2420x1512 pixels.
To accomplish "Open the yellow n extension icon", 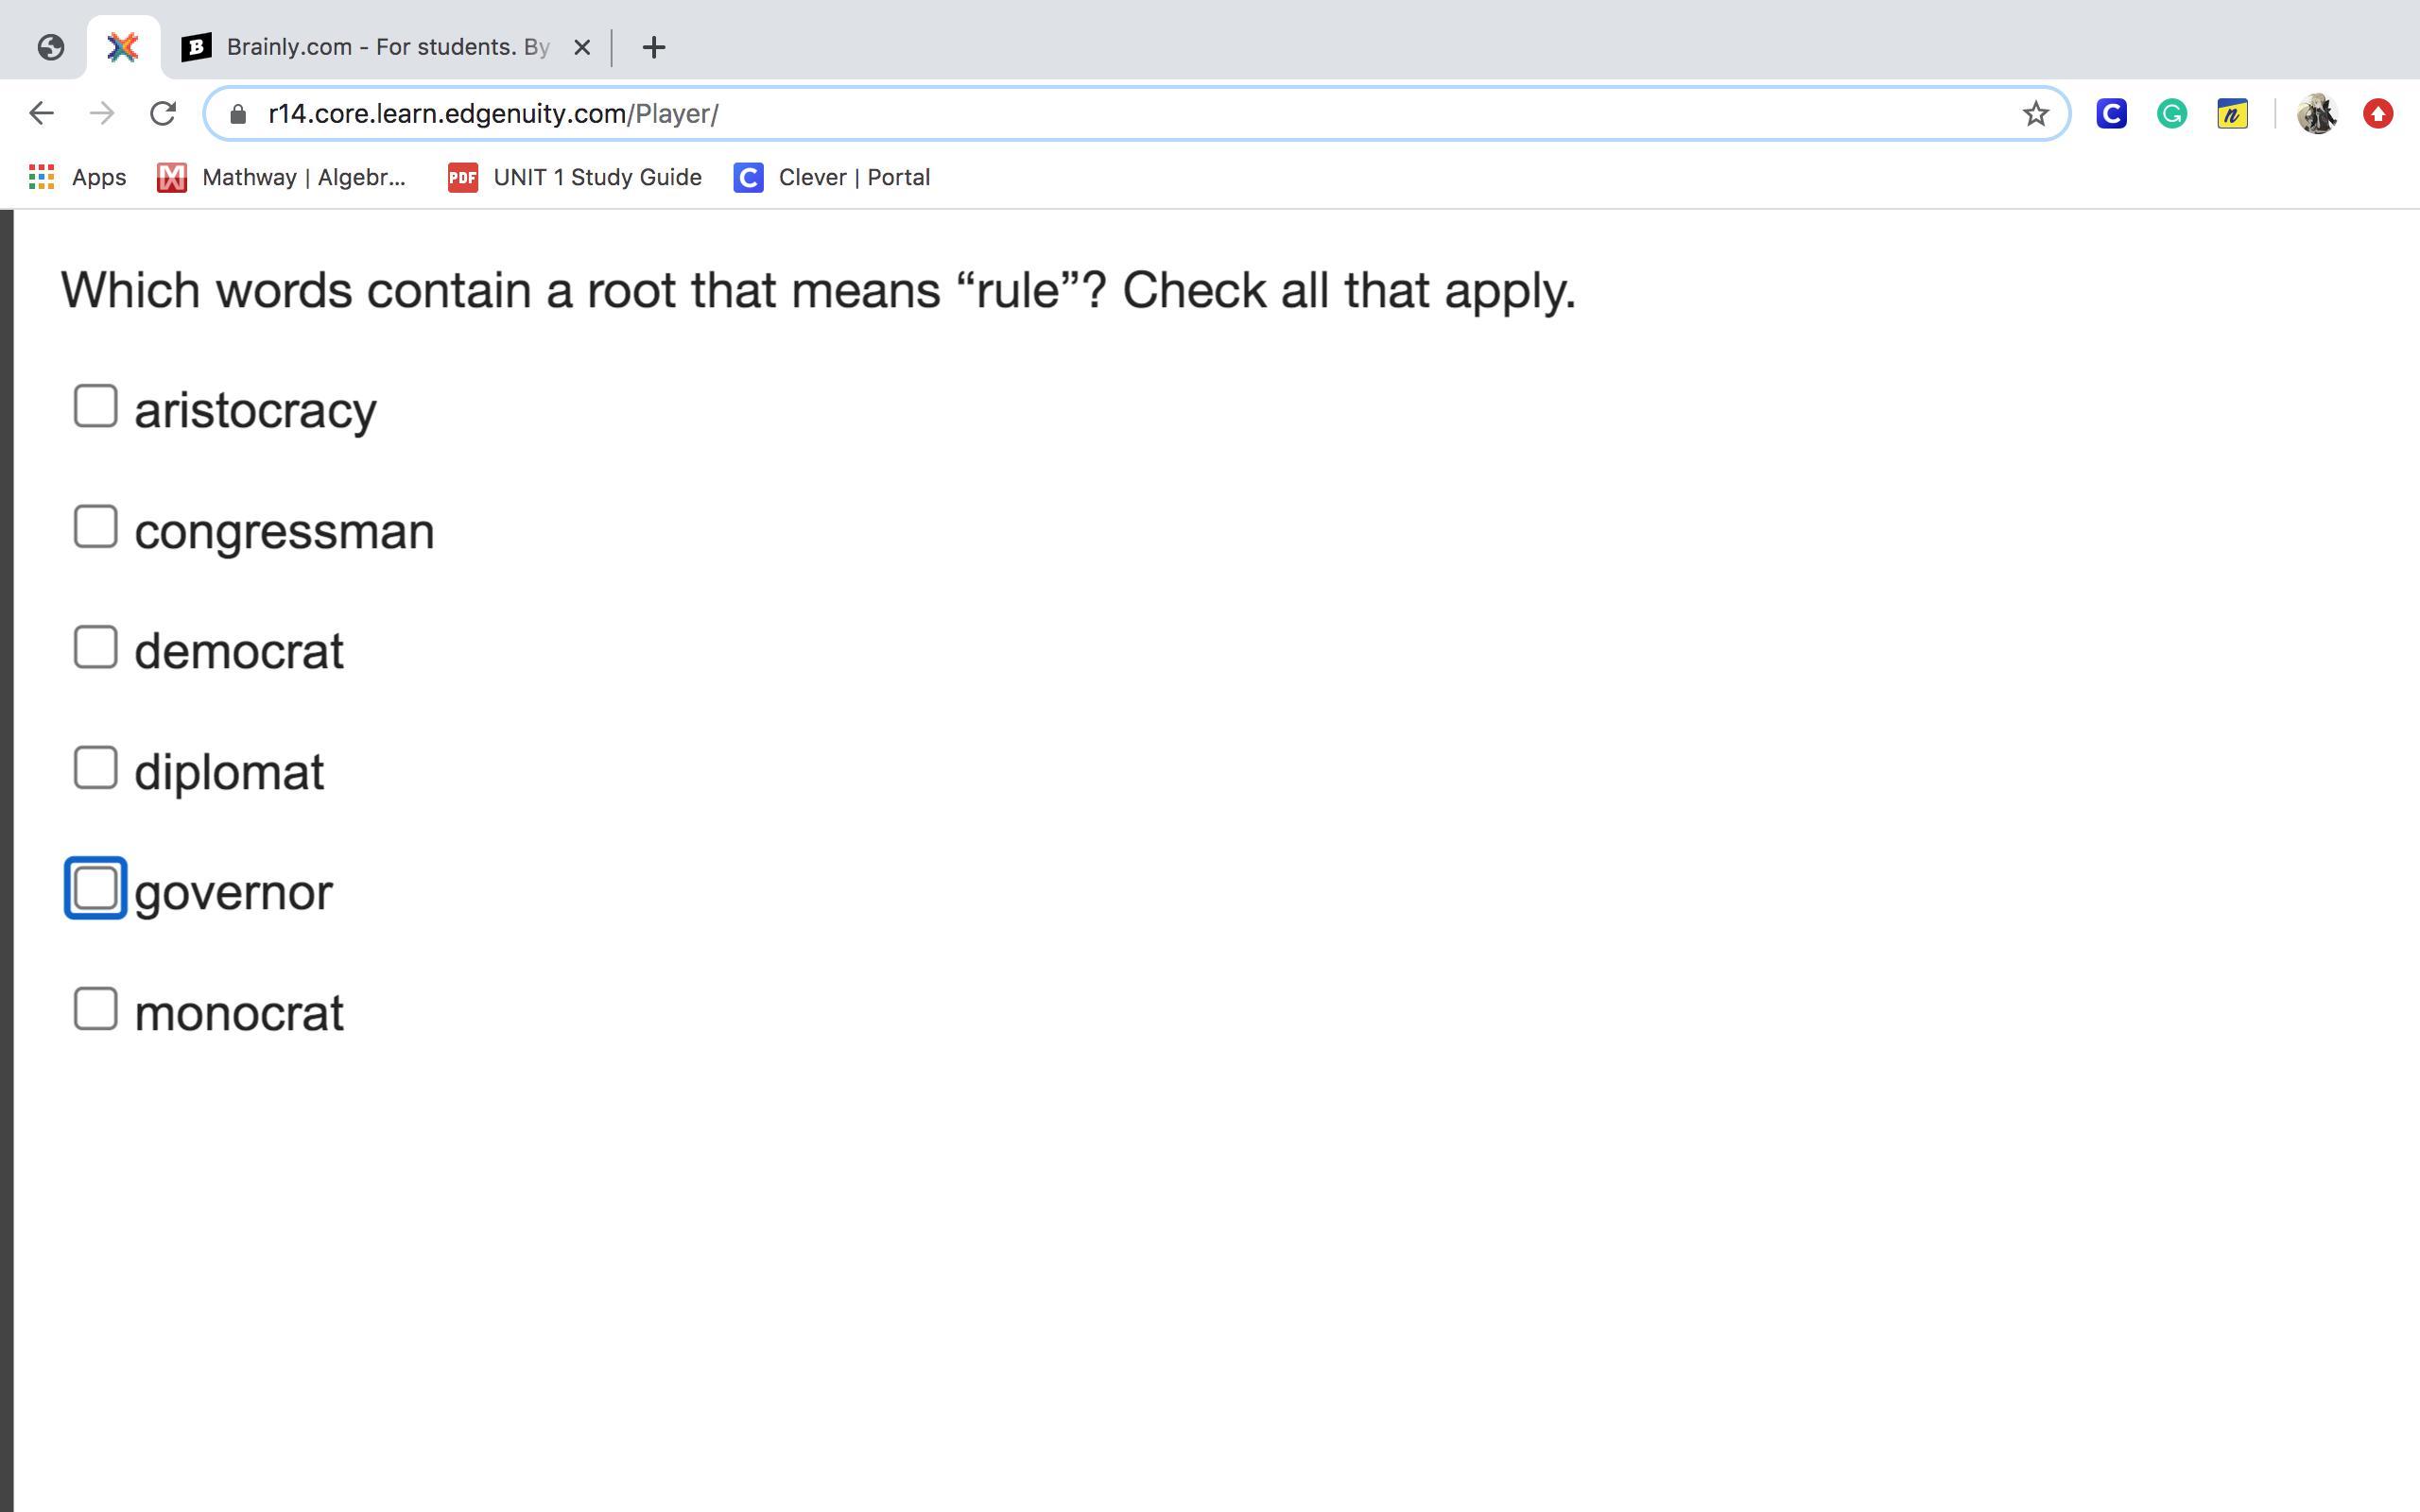I will tap(2231, 114).
